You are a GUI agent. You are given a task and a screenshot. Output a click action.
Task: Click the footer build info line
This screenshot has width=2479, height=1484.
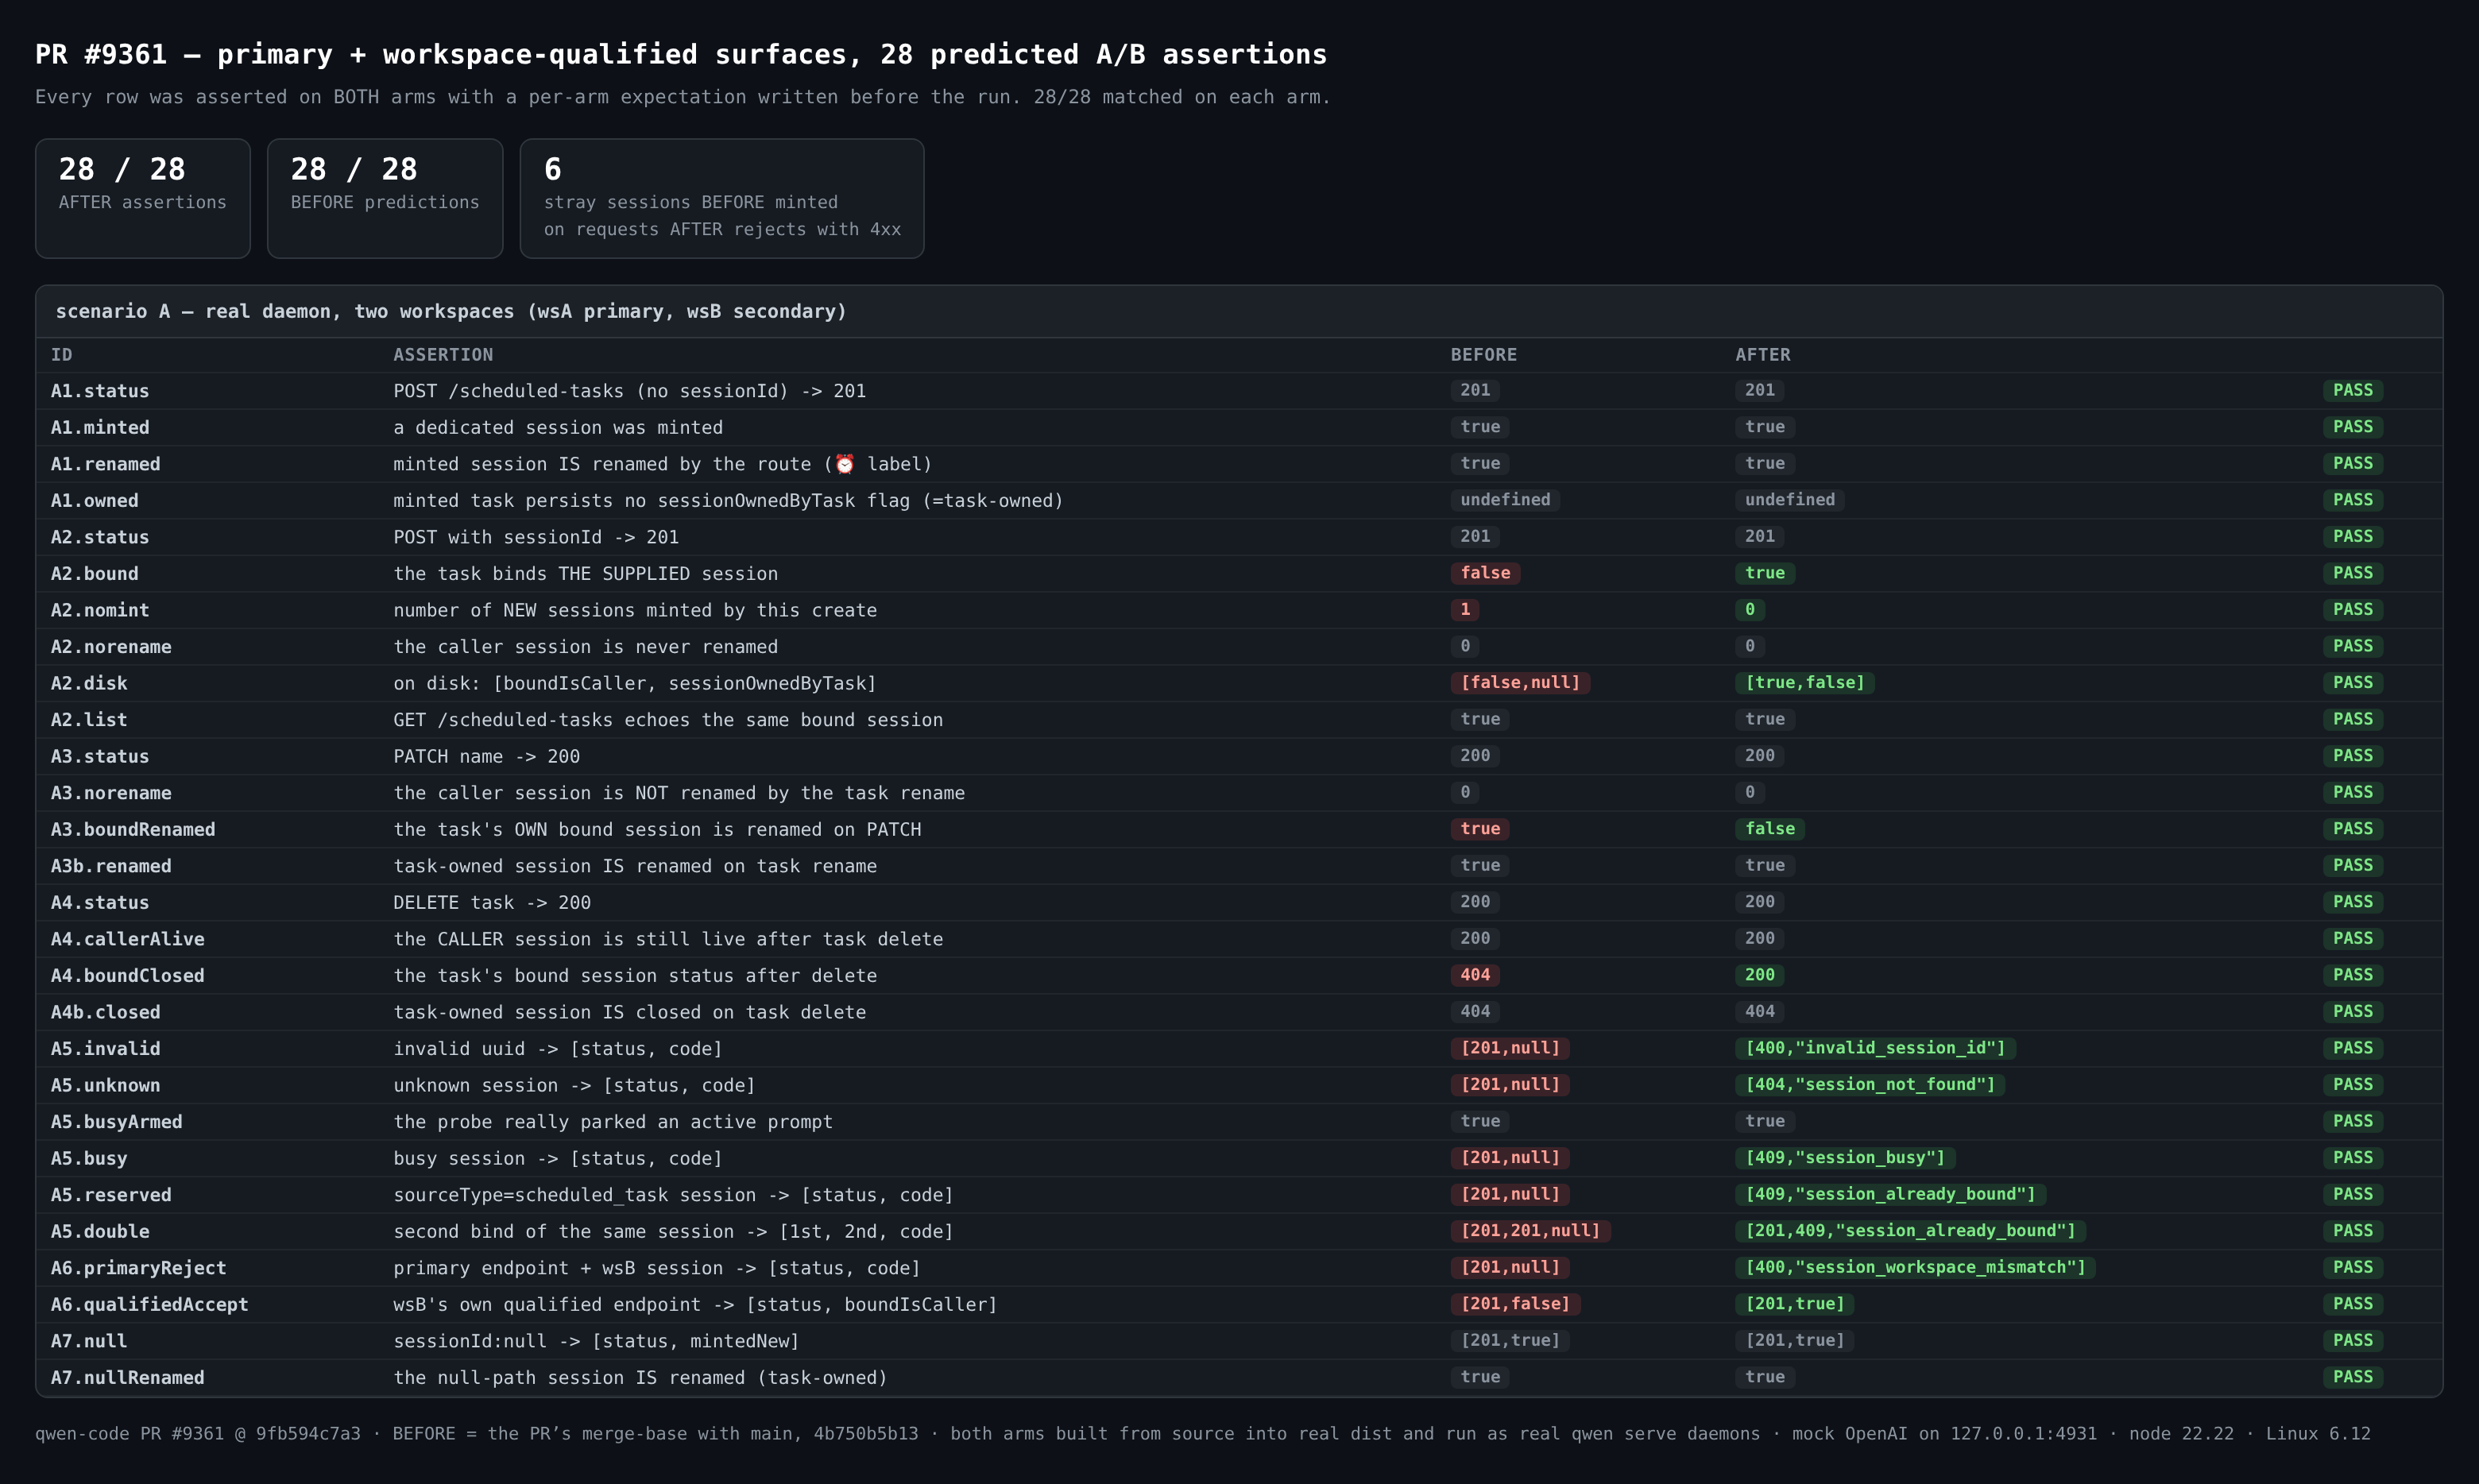(1203, 1434)
